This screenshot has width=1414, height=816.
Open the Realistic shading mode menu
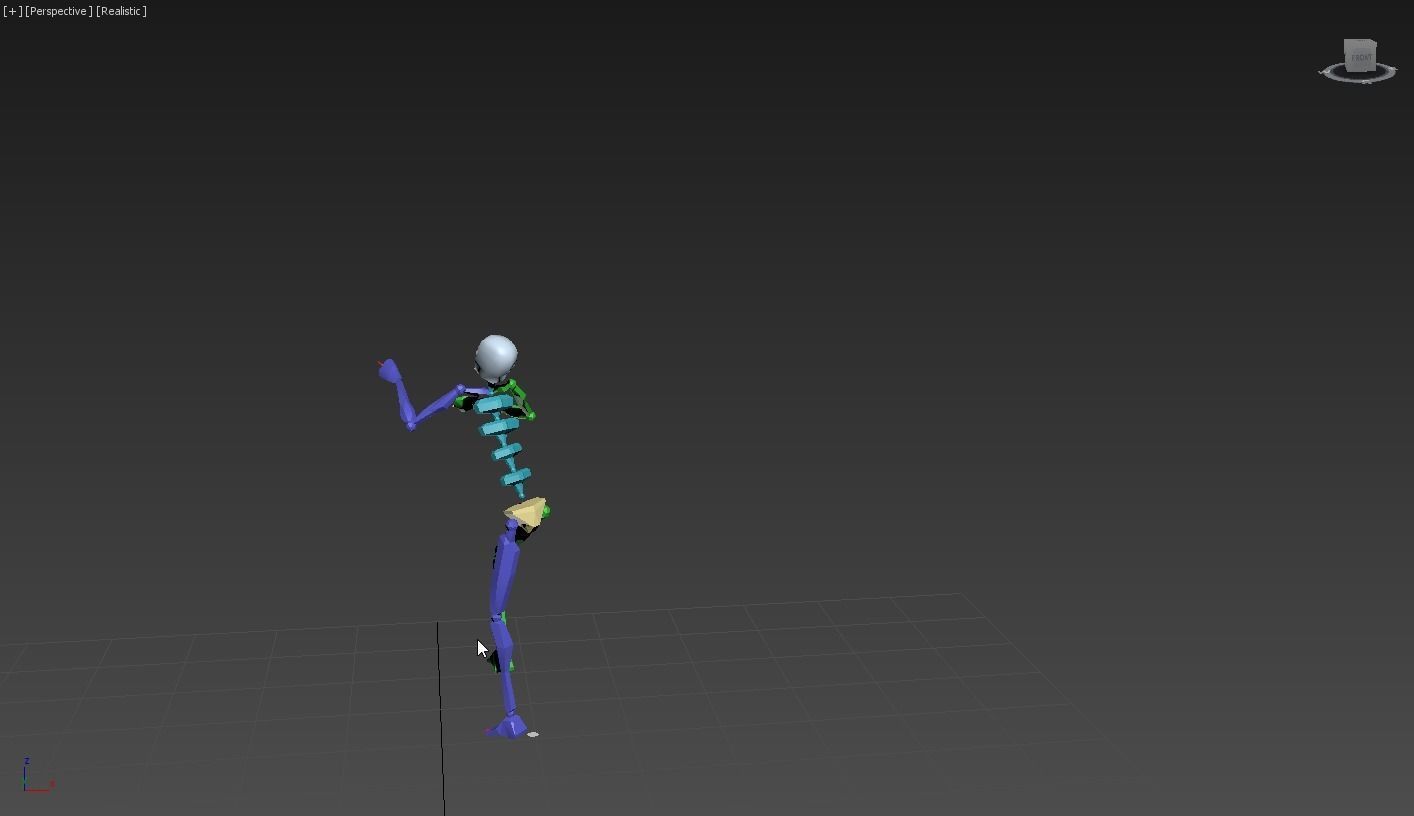pyautogui.click(x=121, y=11)
